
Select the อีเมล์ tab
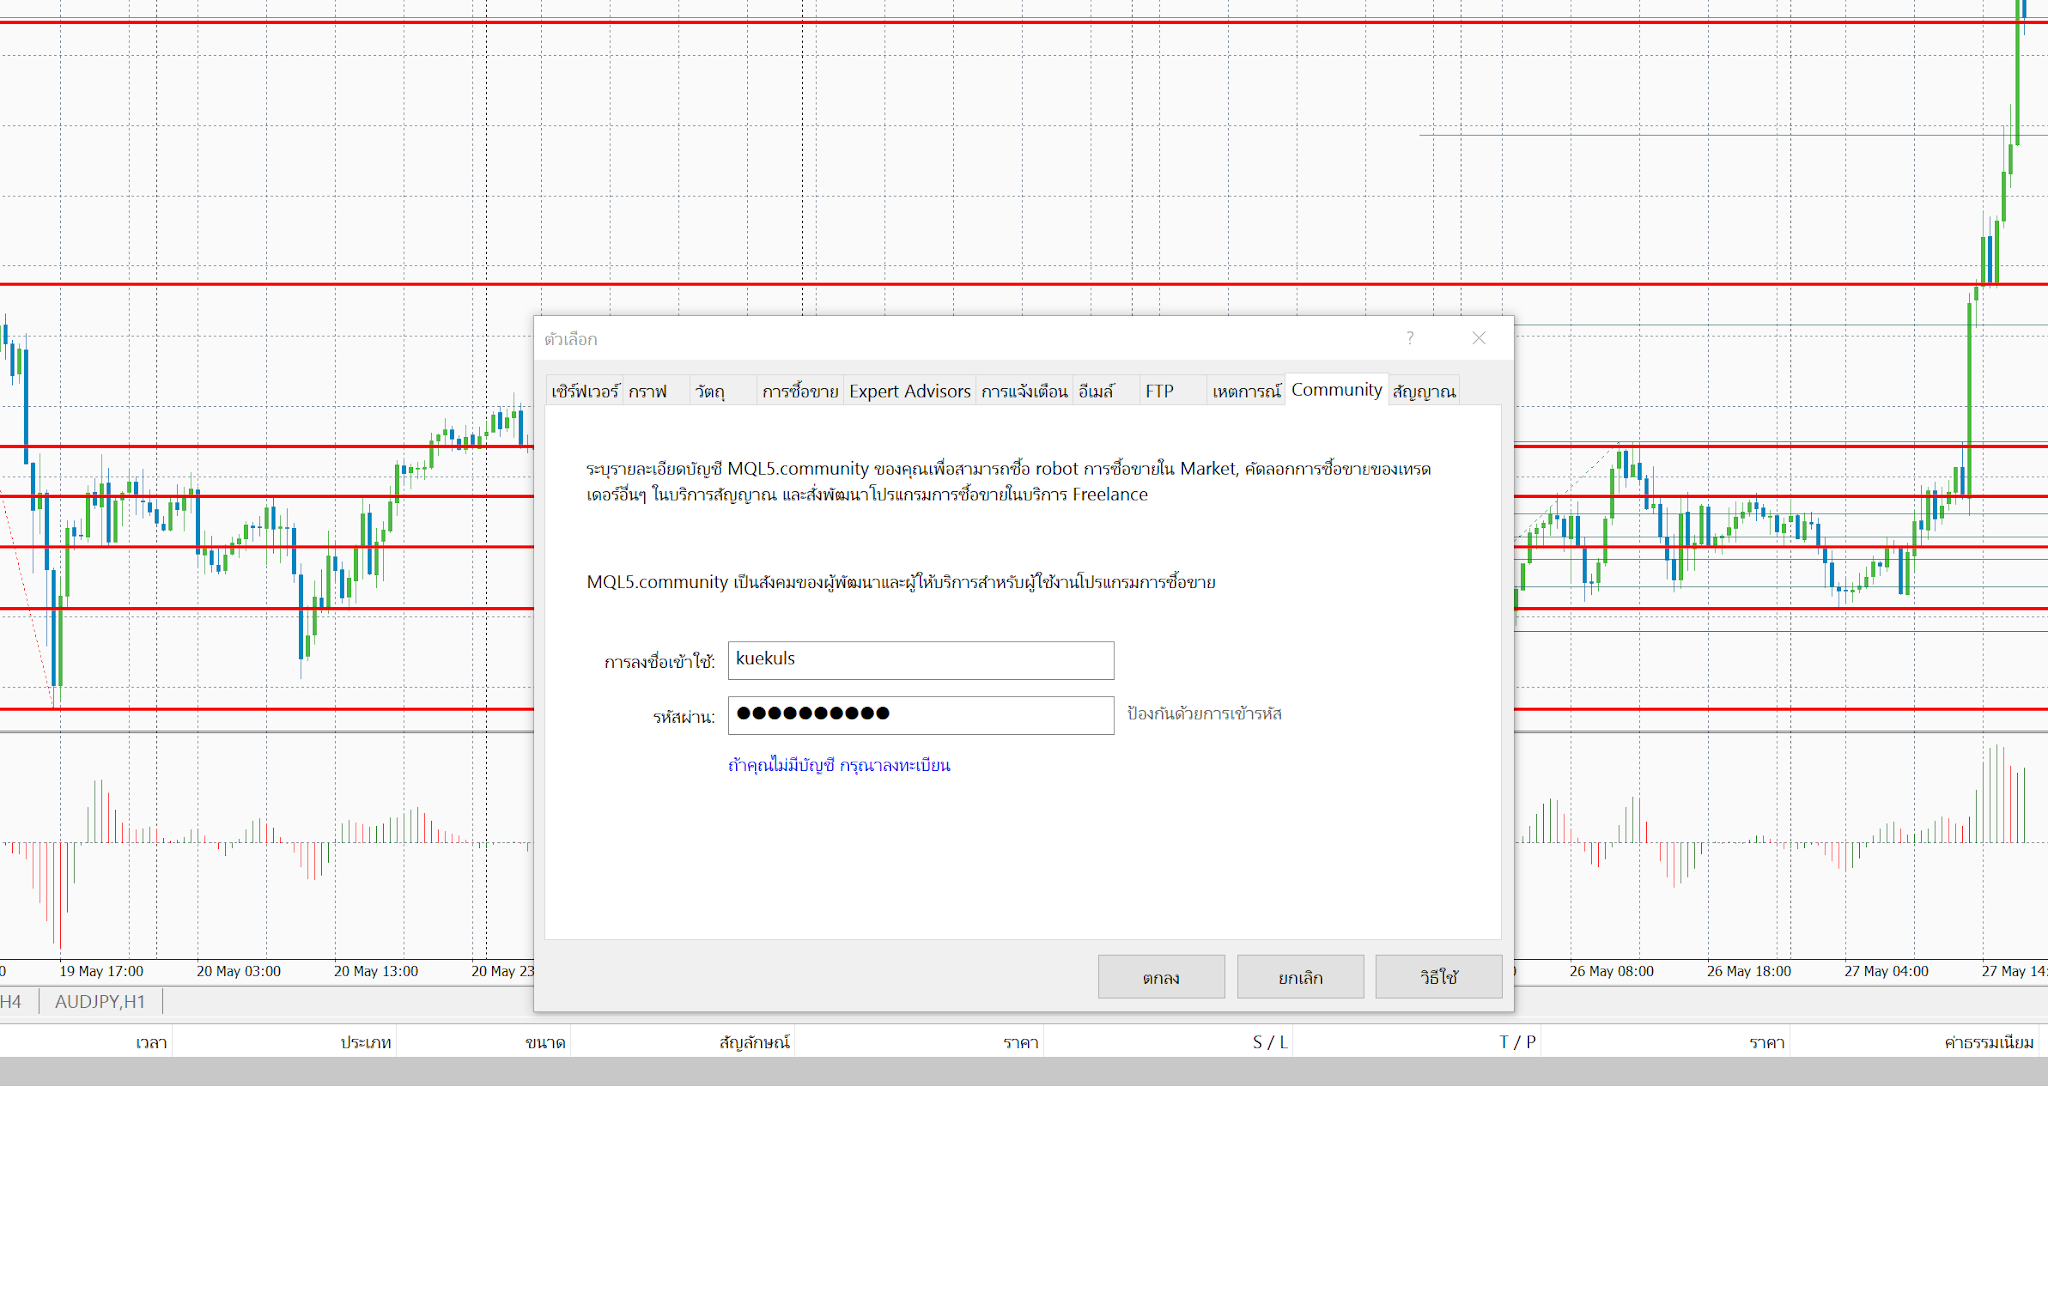[1096, 391]
